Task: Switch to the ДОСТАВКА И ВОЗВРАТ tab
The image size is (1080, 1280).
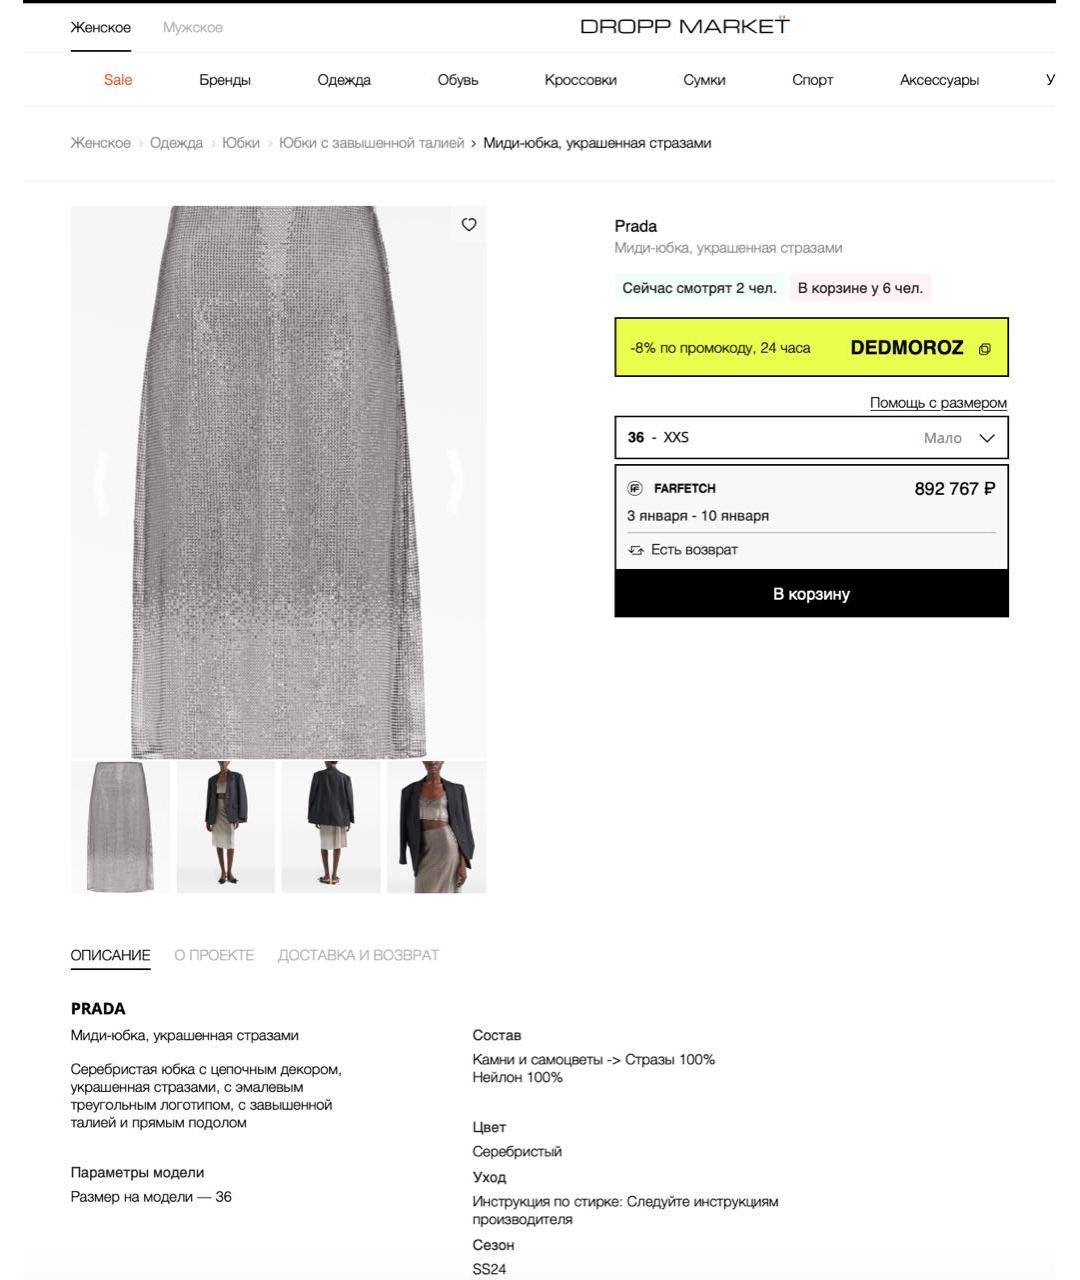Action: [358, 955]
